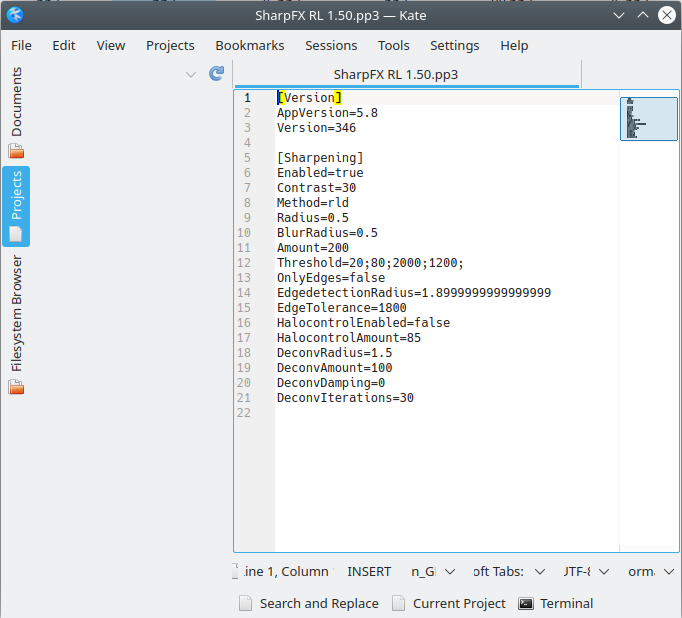Screen dimensions: 682x618
Task: Click the AppVersion=5.8 line
Action: tap(327, 113)
